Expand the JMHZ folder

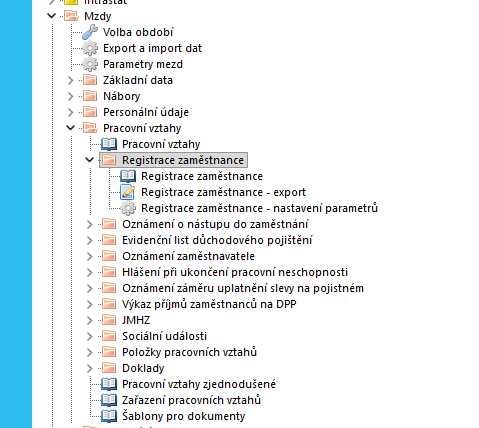coord(89,320)
